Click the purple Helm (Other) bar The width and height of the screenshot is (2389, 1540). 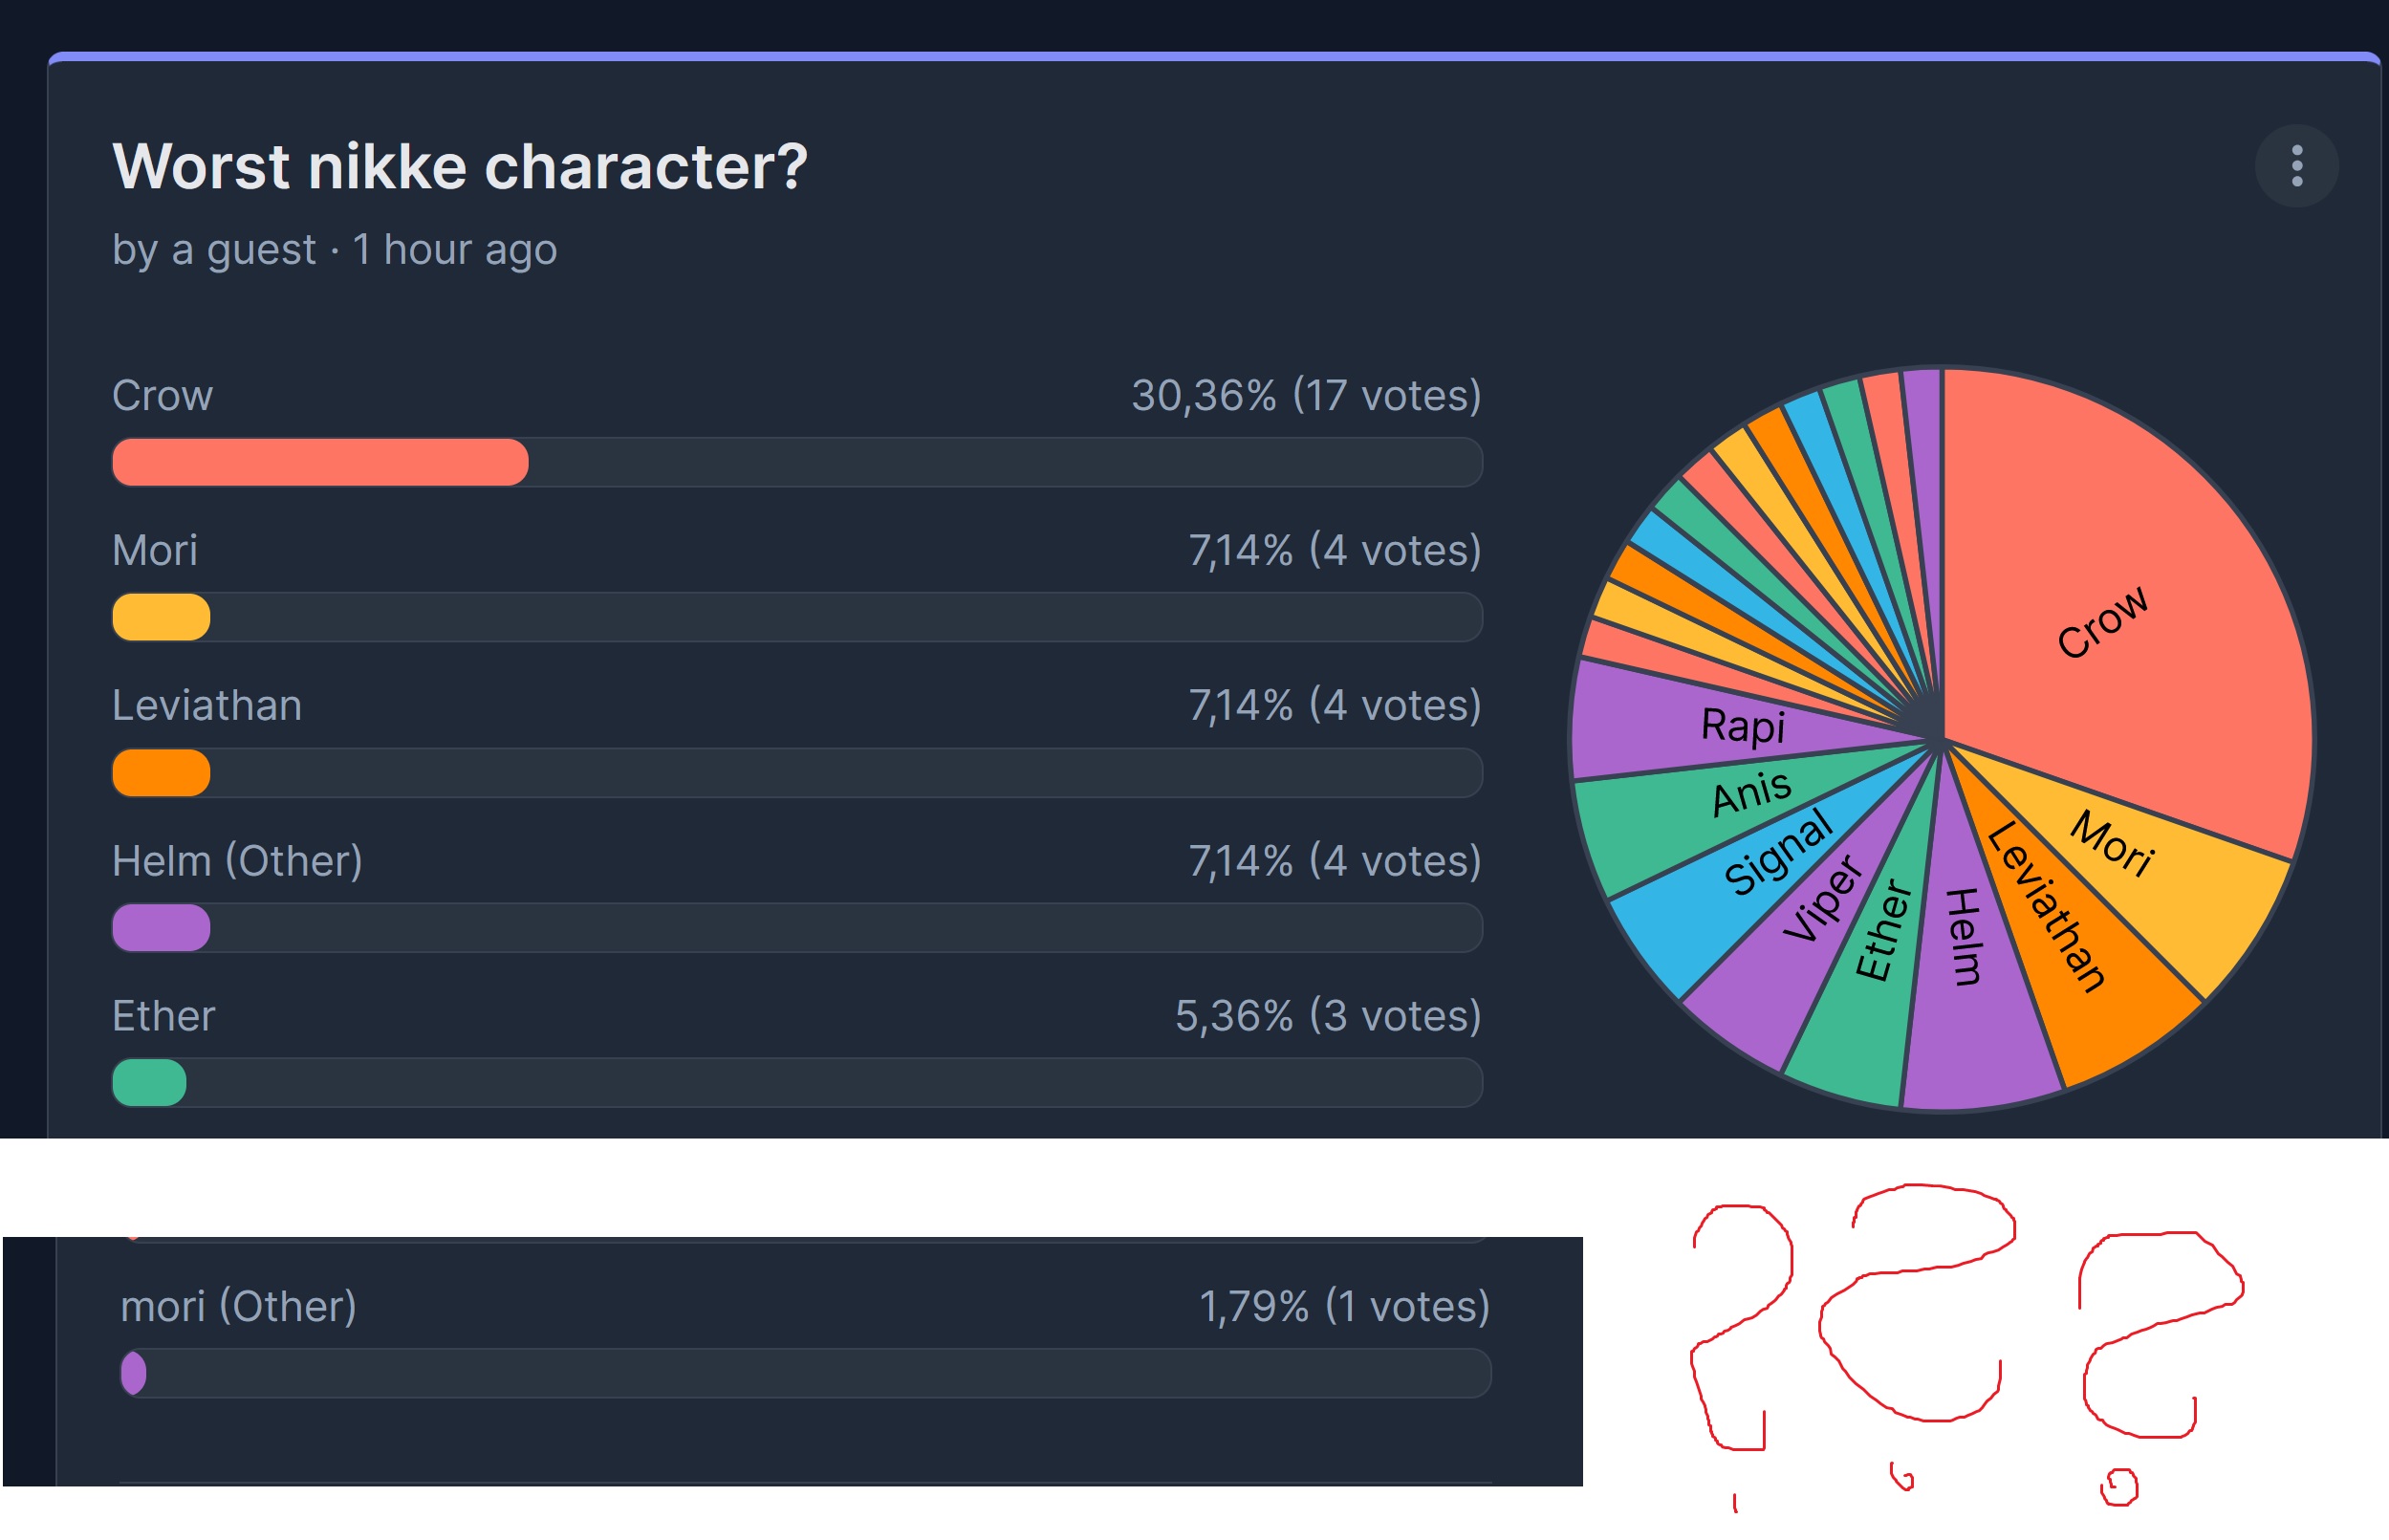point(161,927)
